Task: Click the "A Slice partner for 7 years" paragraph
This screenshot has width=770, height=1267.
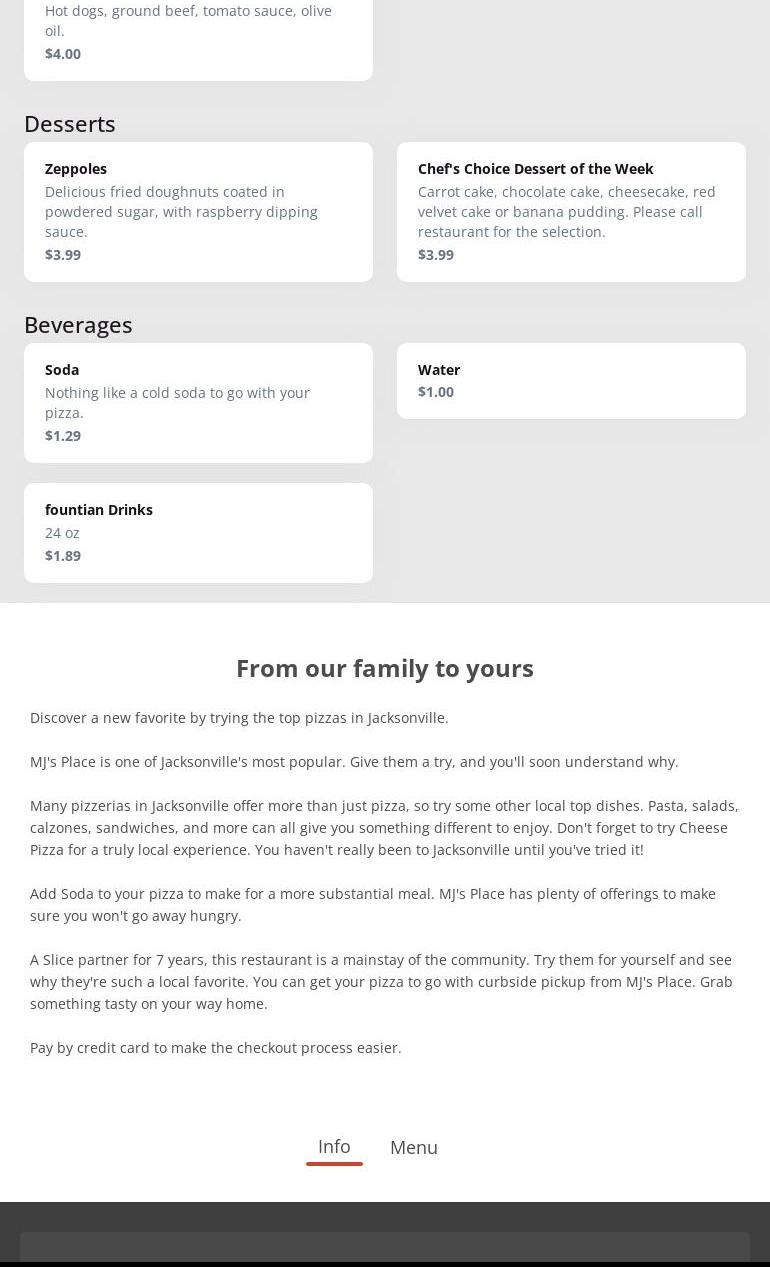Action: pos(381,982)
